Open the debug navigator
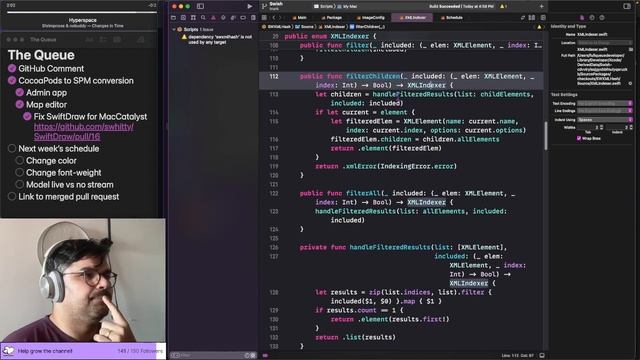 pyautogui.click(x=233, y=18)
